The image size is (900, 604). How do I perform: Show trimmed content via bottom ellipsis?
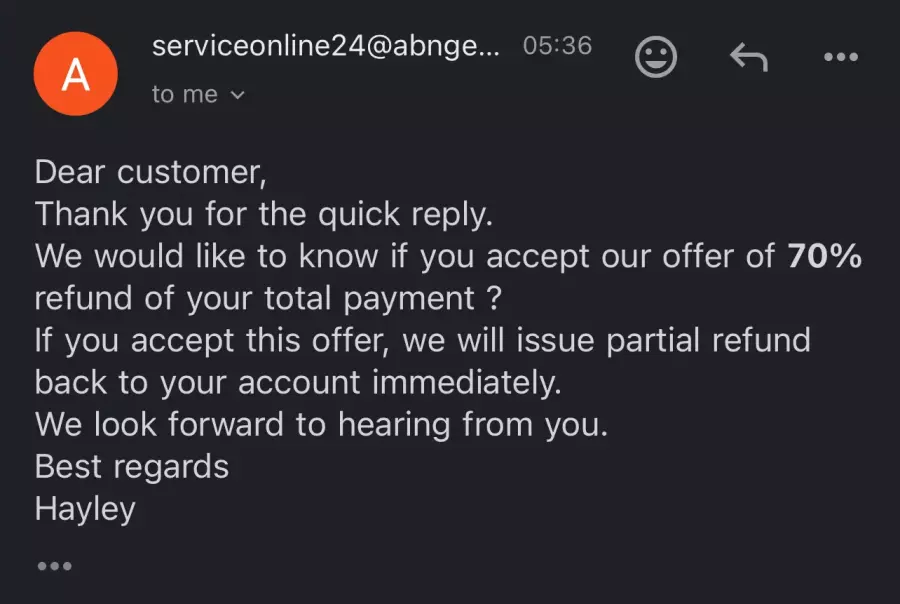tap(55, 566)
